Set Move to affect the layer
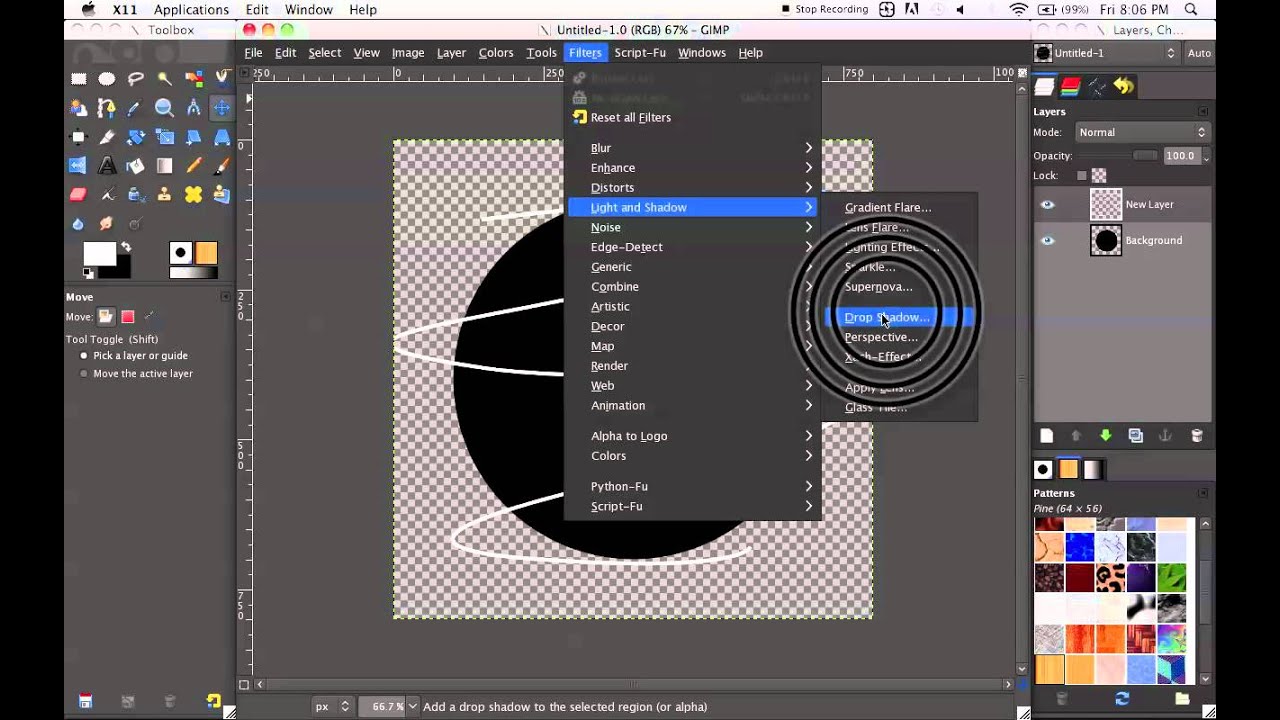 (x=106, y=317)
